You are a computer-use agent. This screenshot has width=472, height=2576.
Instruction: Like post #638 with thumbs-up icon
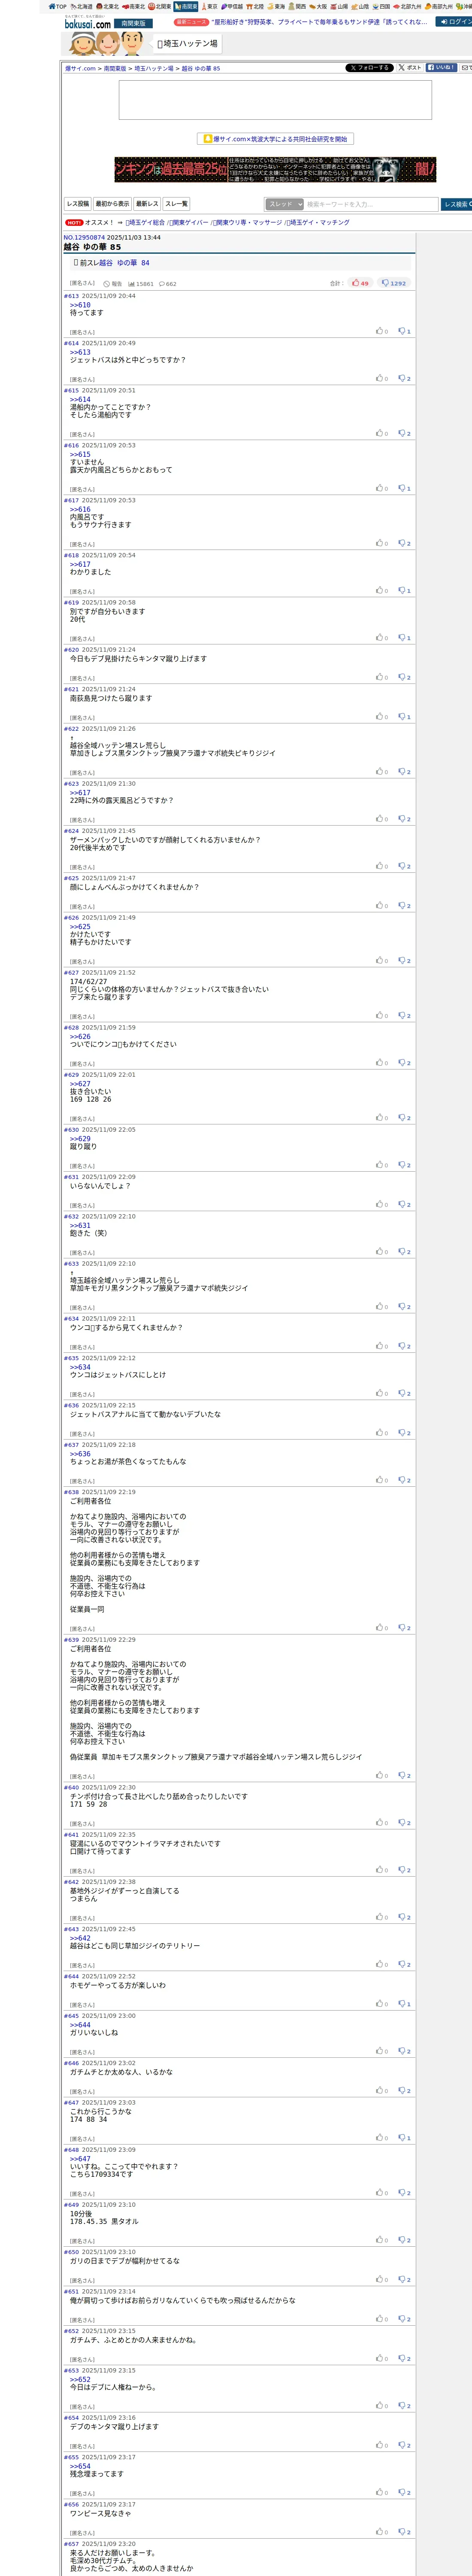381,1628
